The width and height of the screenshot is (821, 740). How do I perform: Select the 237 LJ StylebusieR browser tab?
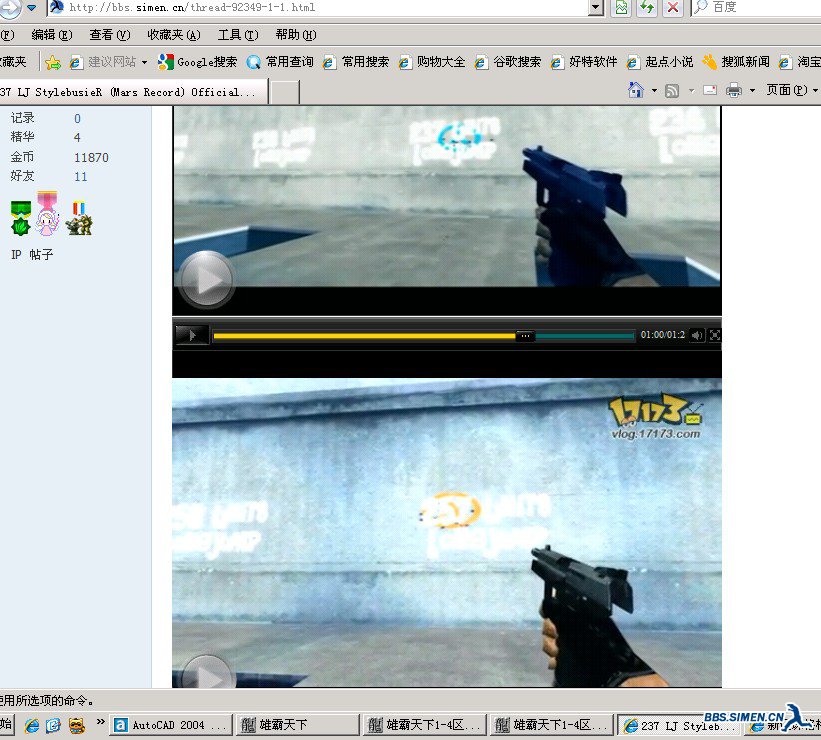(134, 92)
